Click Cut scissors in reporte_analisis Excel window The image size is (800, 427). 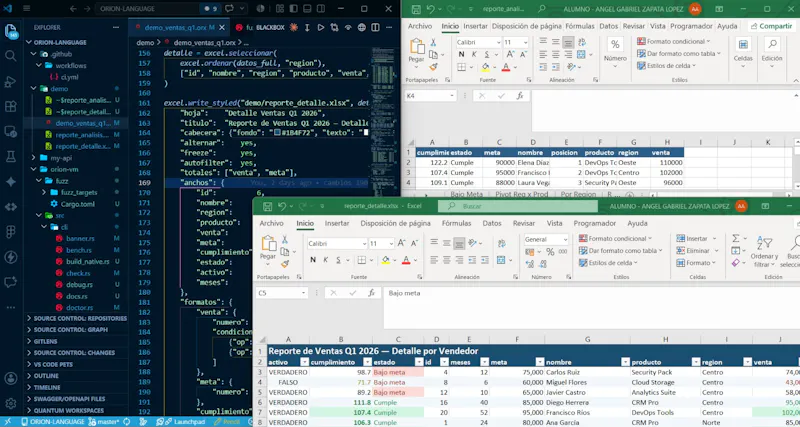[x=433, y=42]
